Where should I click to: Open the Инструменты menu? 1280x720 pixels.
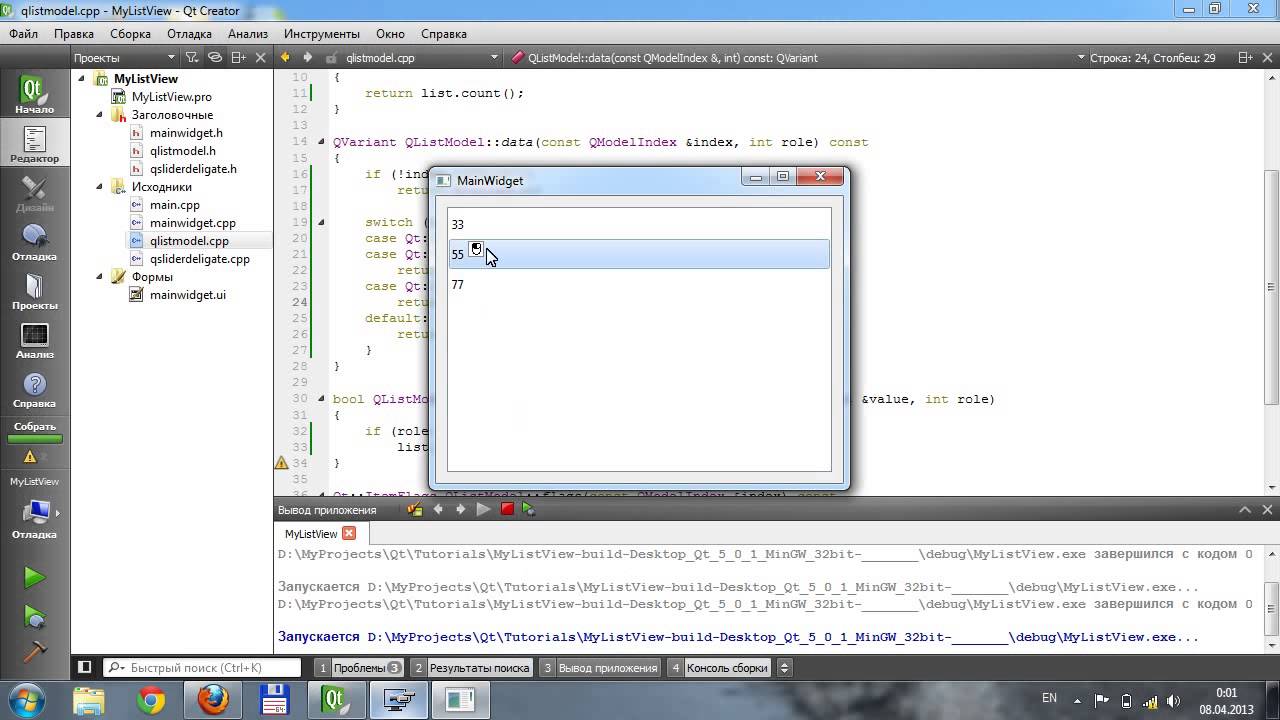[322, 34]
